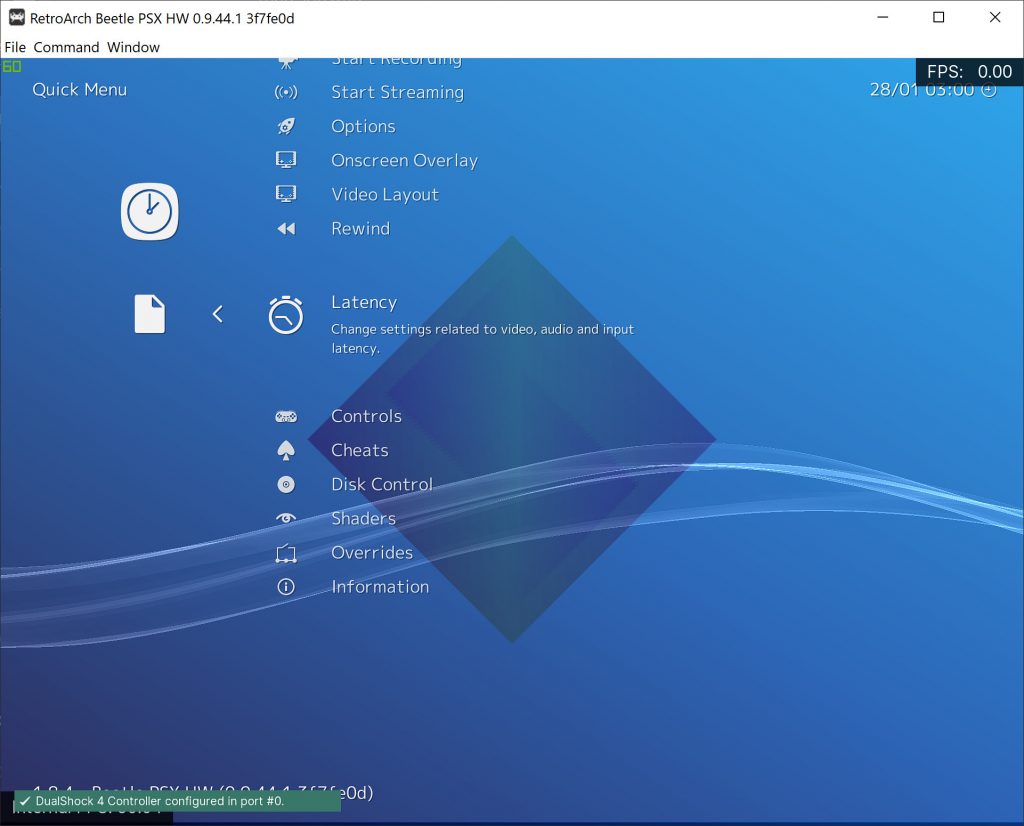Viewport: 1024px width, 826px height.
Task: Open the Latency settings entry
Action: coord(364,302)
